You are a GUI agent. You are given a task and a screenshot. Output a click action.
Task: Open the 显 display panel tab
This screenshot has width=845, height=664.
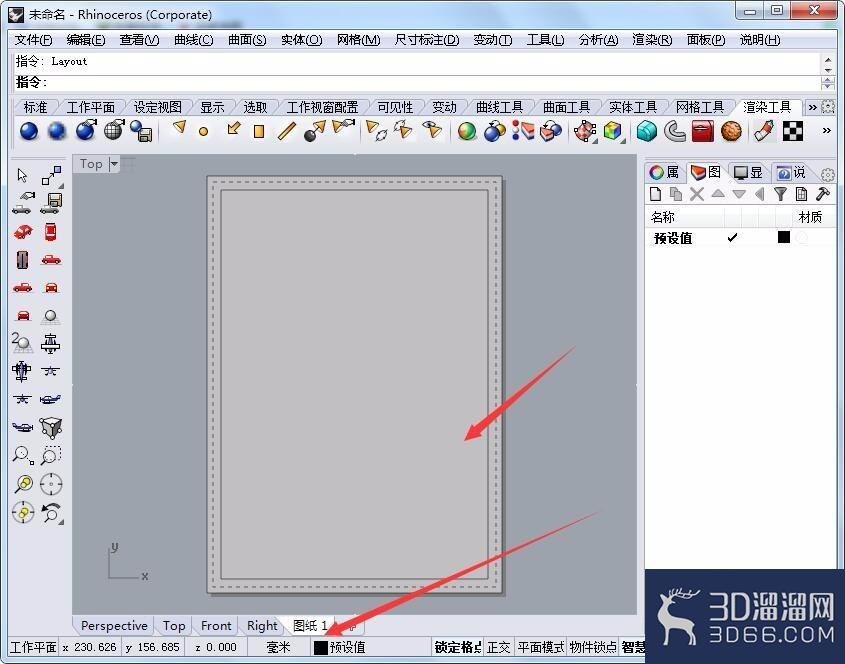[749, 172]
